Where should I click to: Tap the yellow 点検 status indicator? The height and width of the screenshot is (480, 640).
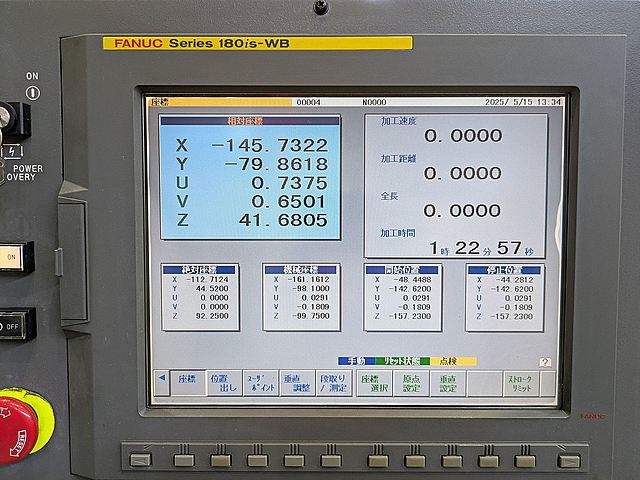pyautogui.click(x=453, y=361)
